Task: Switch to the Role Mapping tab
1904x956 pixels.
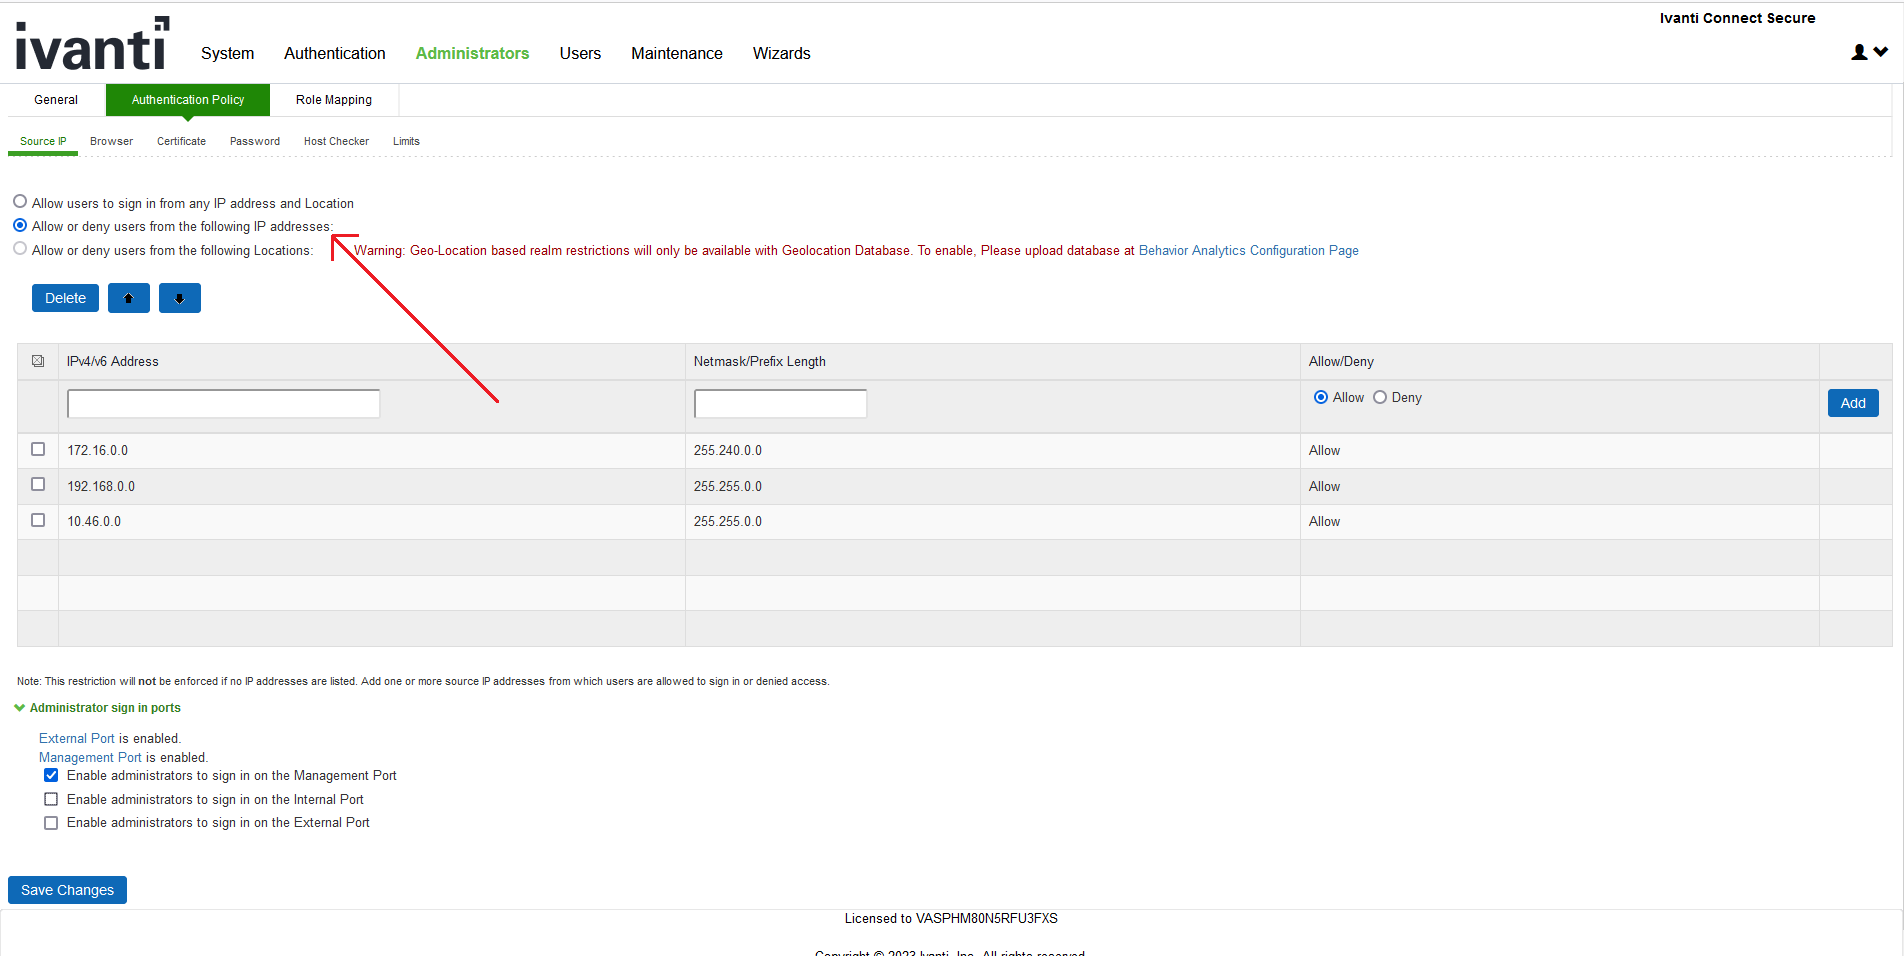Action: [x=333, y=99]
